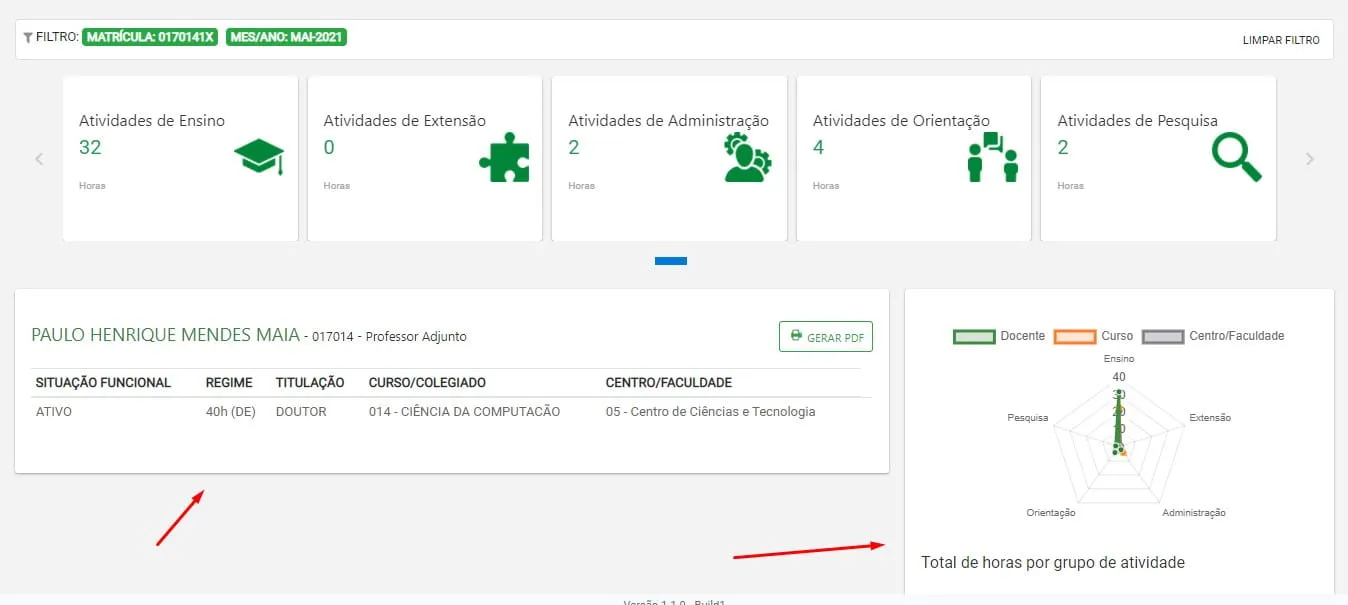Image resolution: width=1348 pixels, height=605 pixels.
Task: Click the DOUTOR titulação cell
Action: click(x=301, y=411)
